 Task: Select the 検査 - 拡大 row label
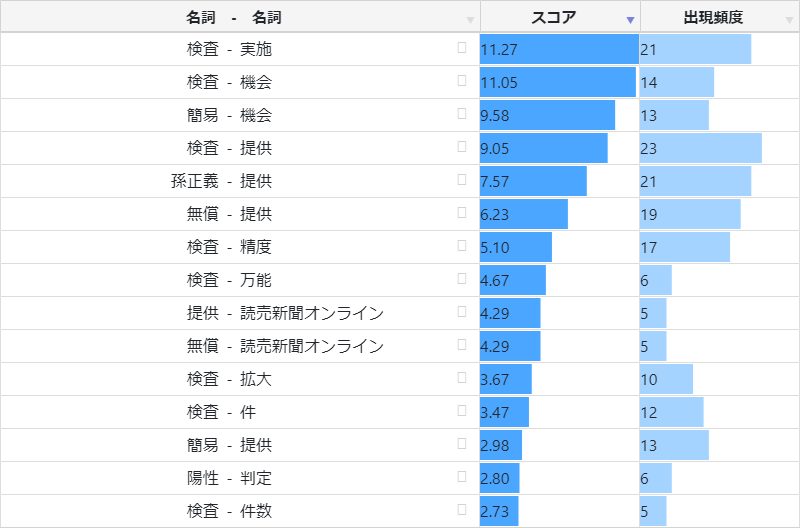click(x=229, y=379)
